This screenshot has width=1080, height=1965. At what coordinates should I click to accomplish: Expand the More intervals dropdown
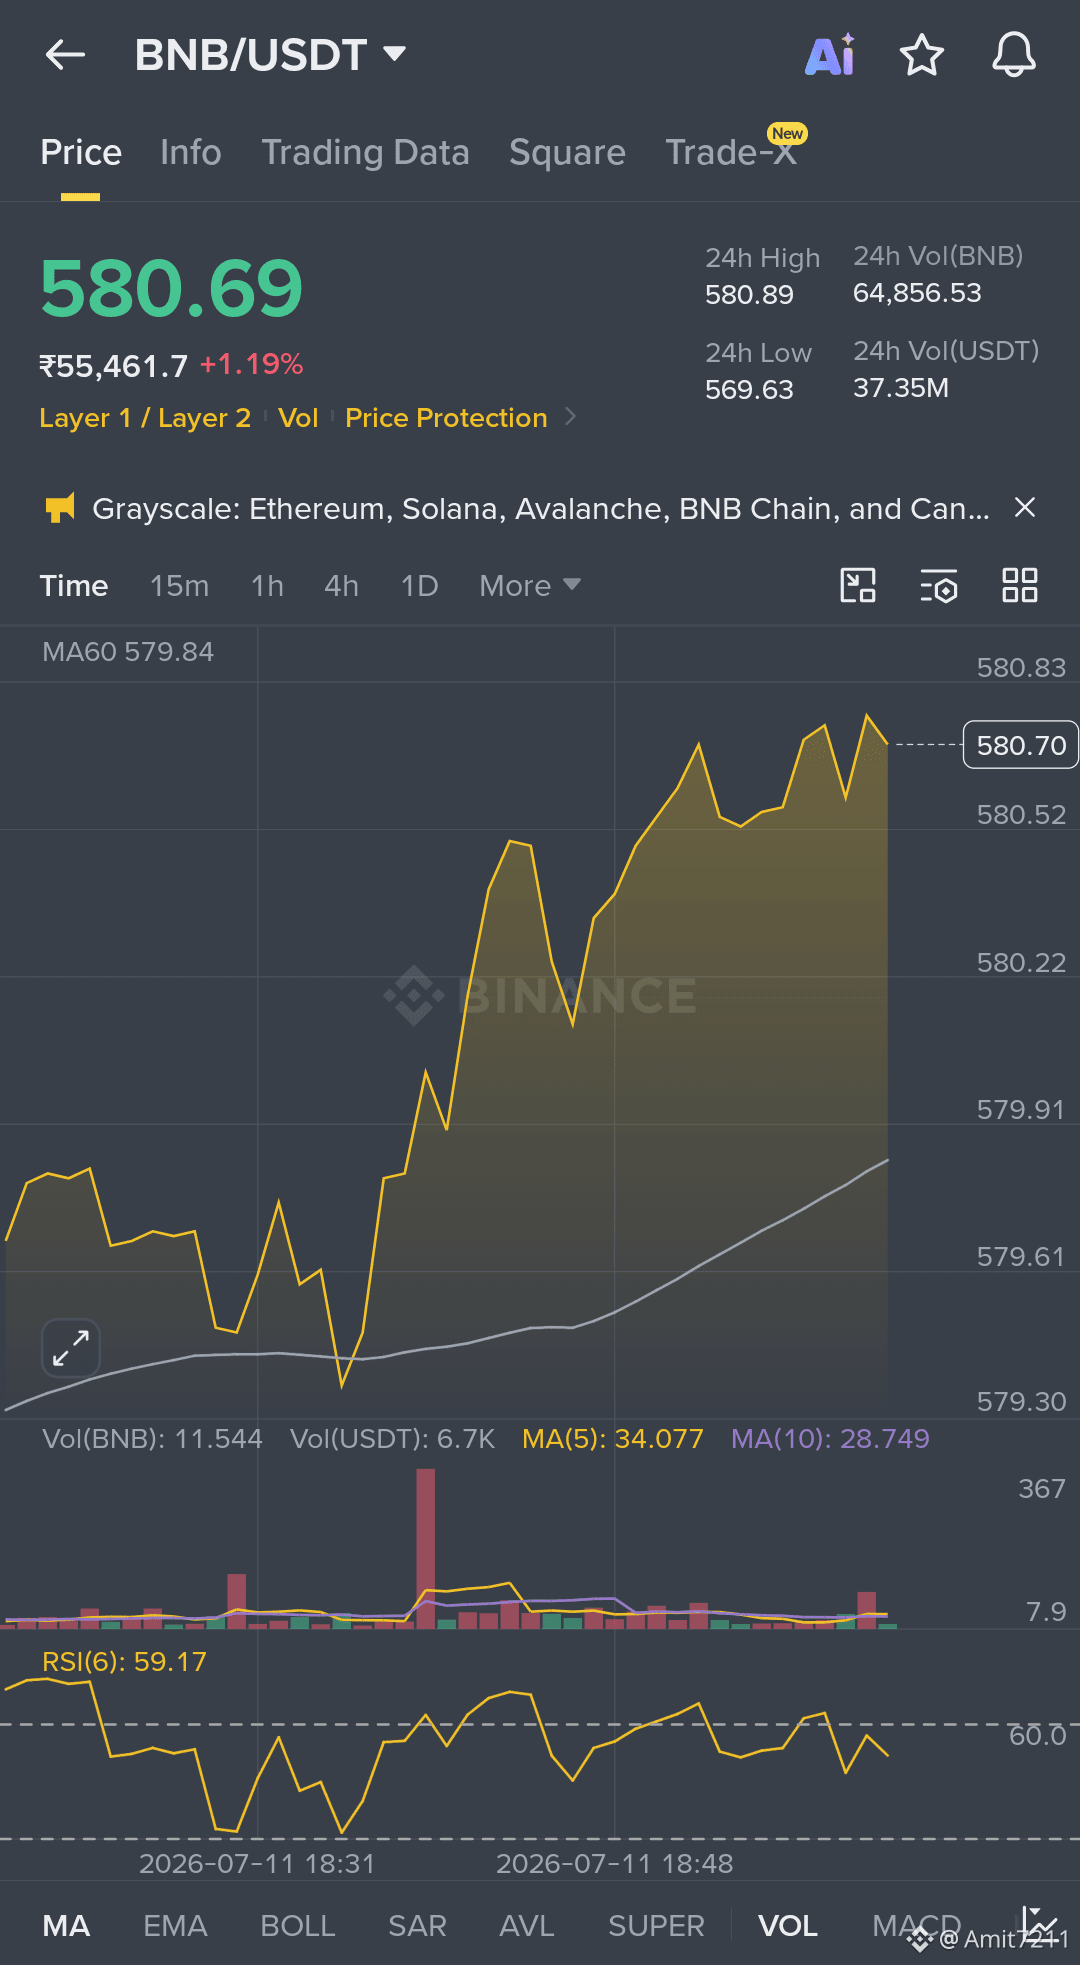point(530,586)
